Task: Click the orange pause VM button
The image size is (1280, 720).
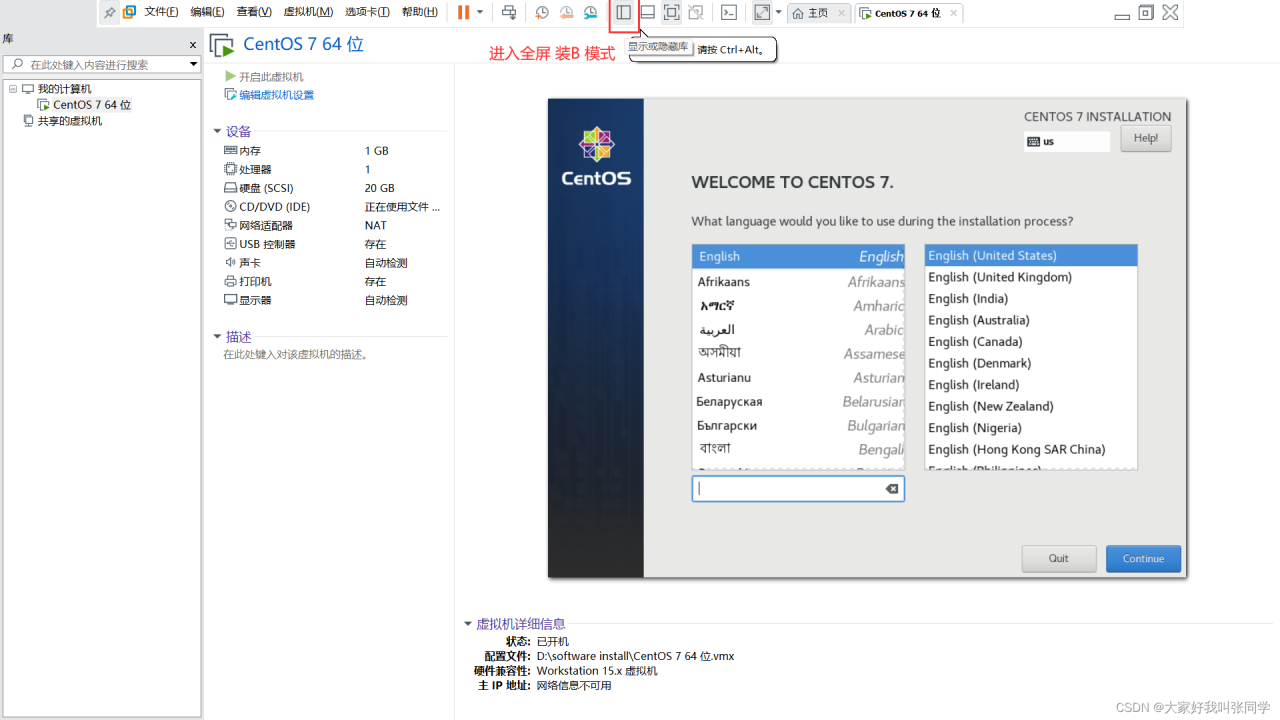Action: (x=463, y=12)
